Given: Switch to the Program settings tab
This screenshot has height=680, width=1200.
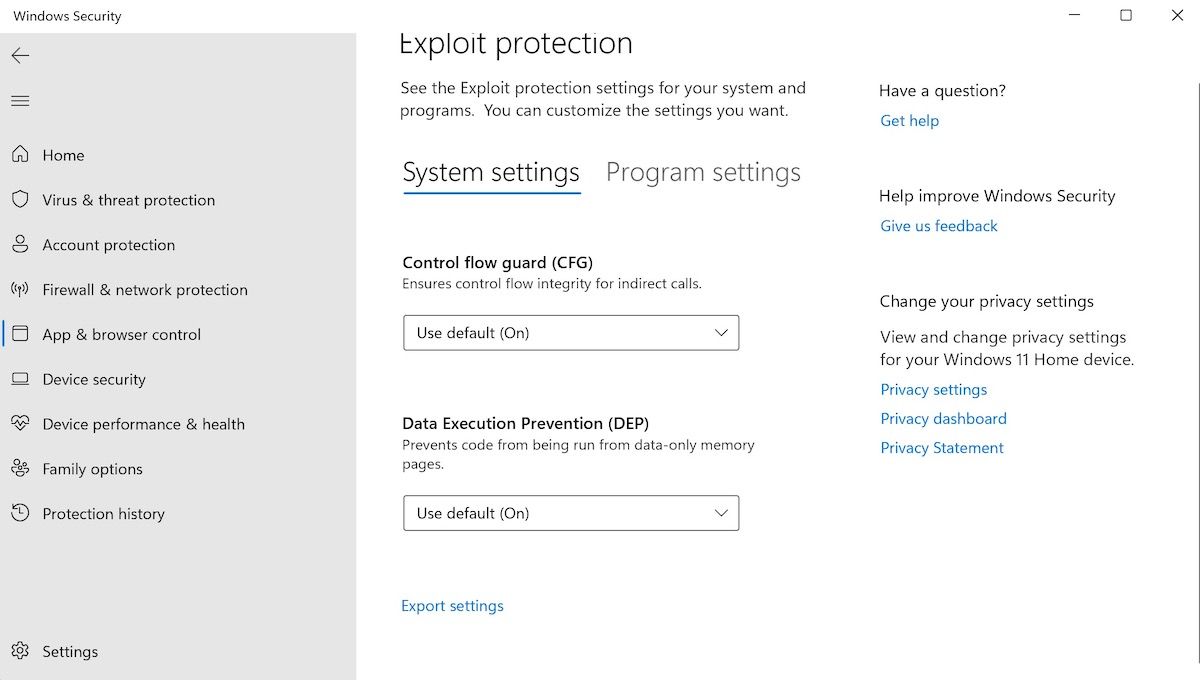Looking at the screenshot, I should pyautogui.click(x=702, y=172).
